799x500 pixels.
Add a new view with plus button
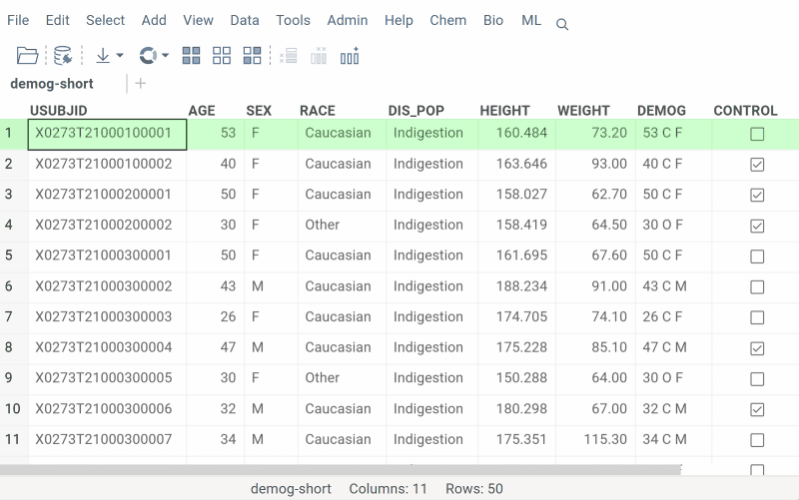click(140, 84)
